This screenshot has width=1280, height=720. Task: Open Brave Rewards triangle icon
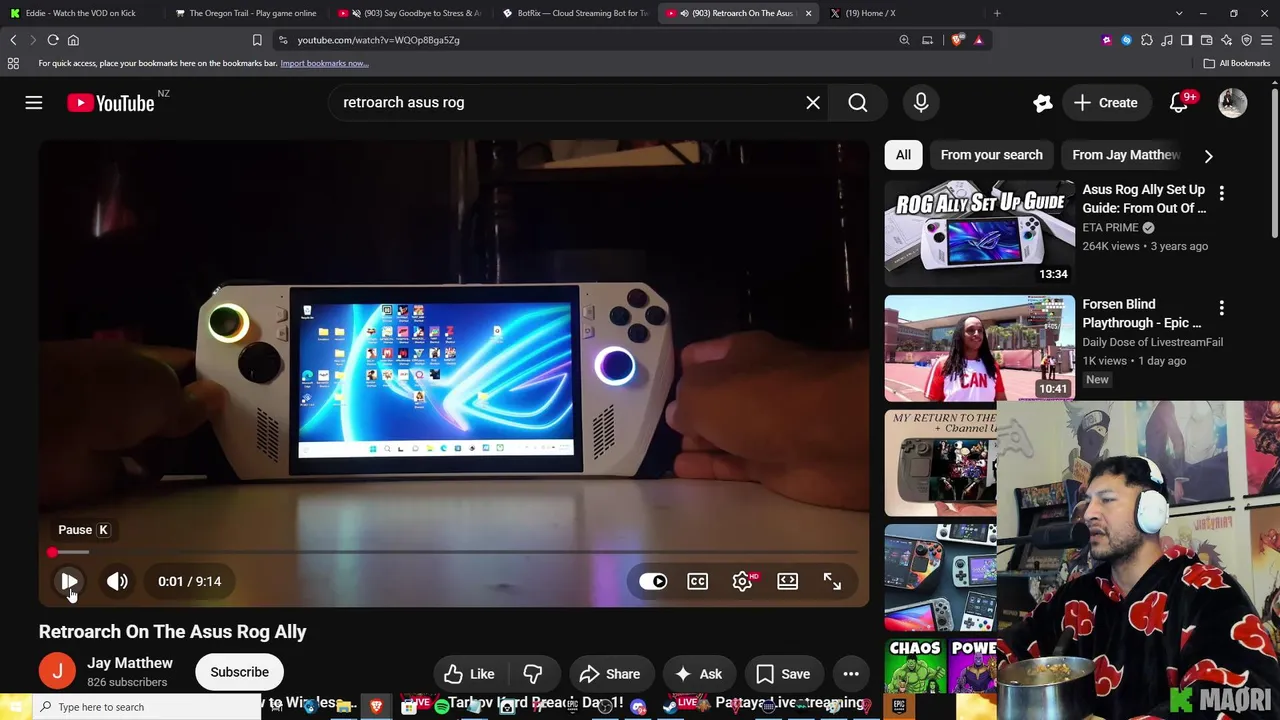pyautogui.click(x=978, y=40)
